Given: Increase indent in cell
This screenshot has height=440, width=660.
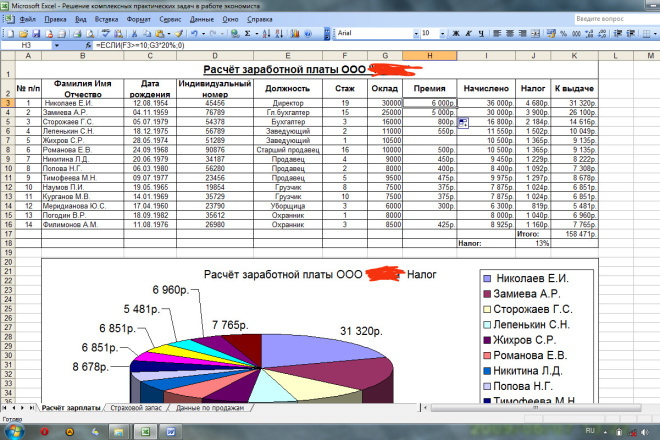Looking at the screenshot, I should point(631,33).
